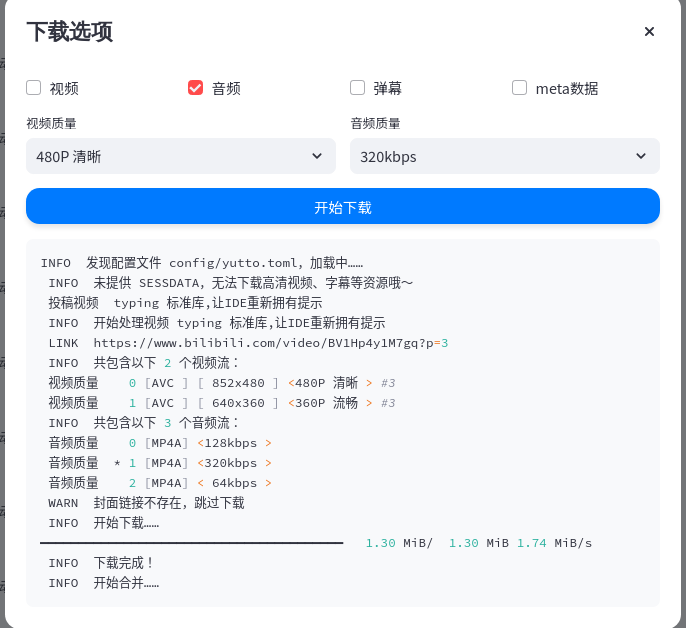
Task: Click the WARN 封面链接不存在 log line
Action: pos(146,503)
